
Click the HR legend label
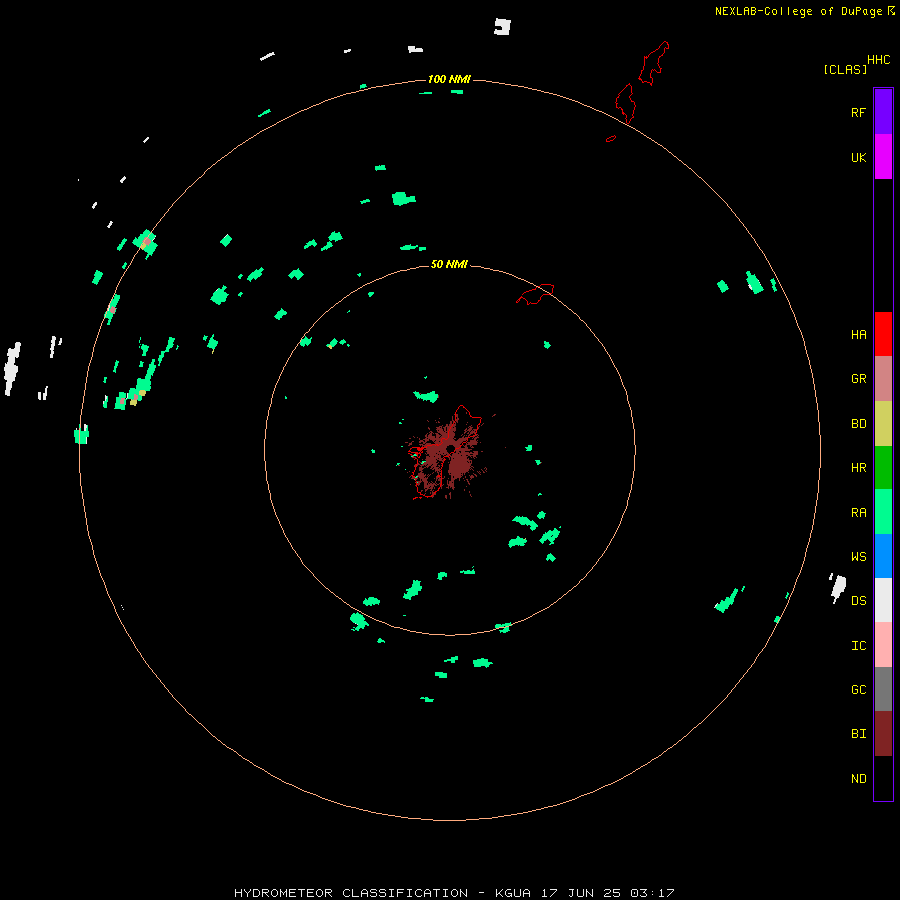[858, 468]
